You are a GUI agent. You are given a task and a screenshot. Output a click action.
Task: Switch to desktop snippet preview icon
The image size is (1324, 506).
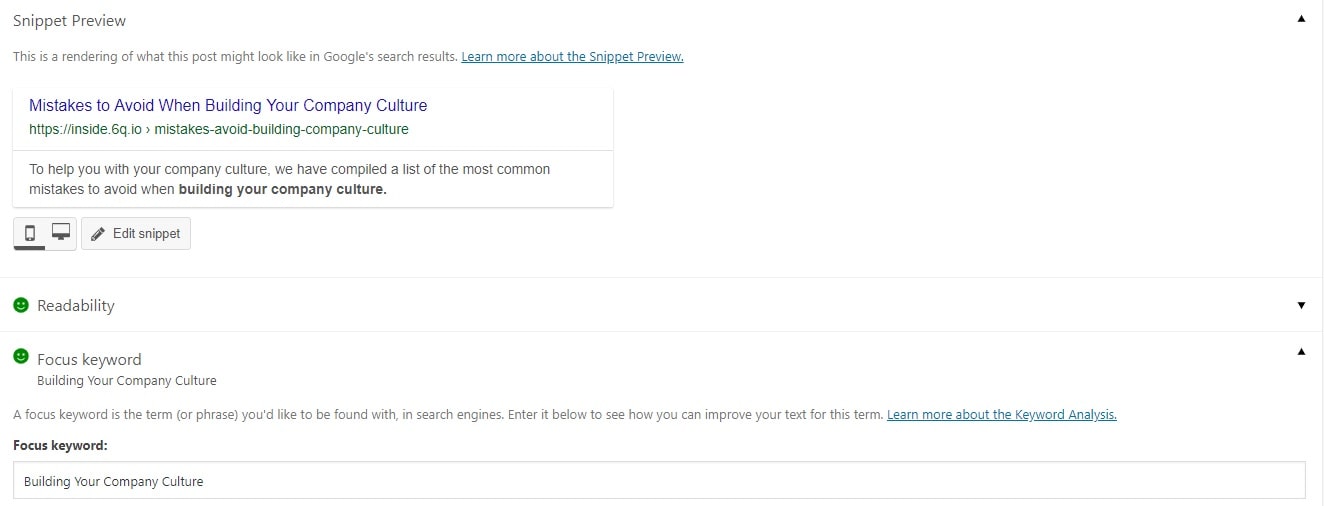tap(61, 233)
